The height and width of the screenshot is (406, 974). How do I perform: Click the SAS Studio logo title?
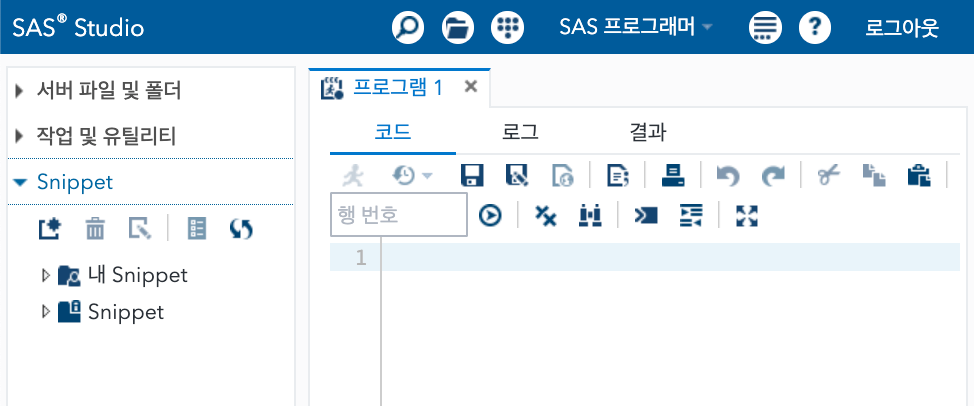(x=78, y=28)
